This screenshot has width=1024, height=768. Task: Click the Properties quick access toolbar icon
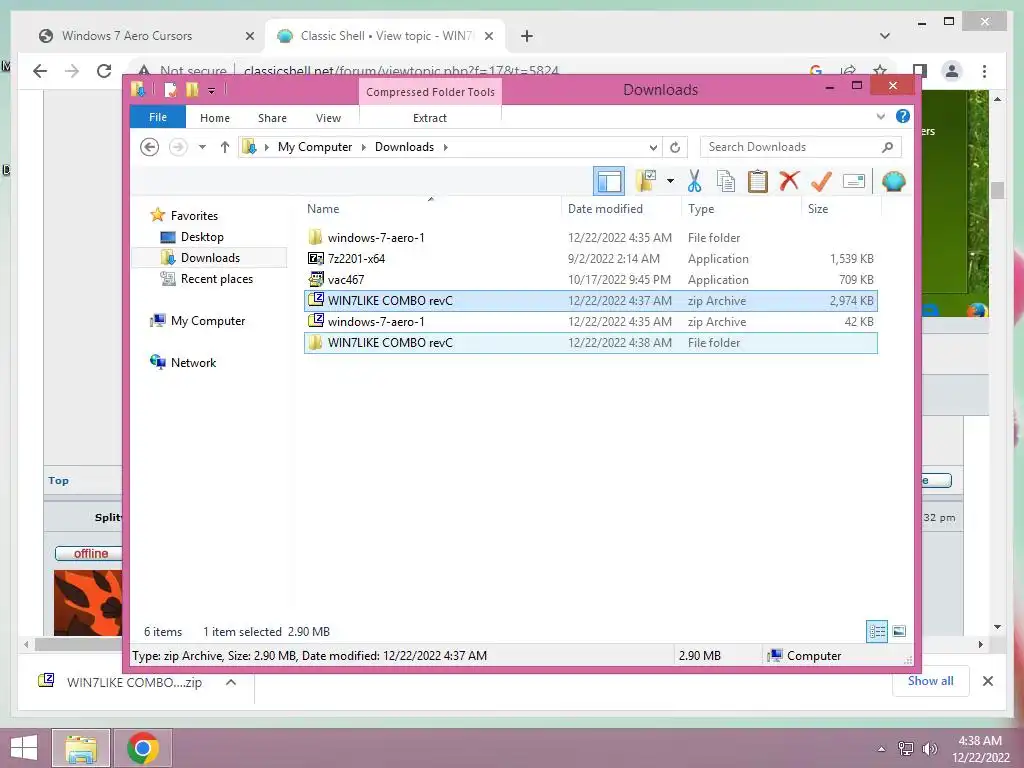pos(170,90)
